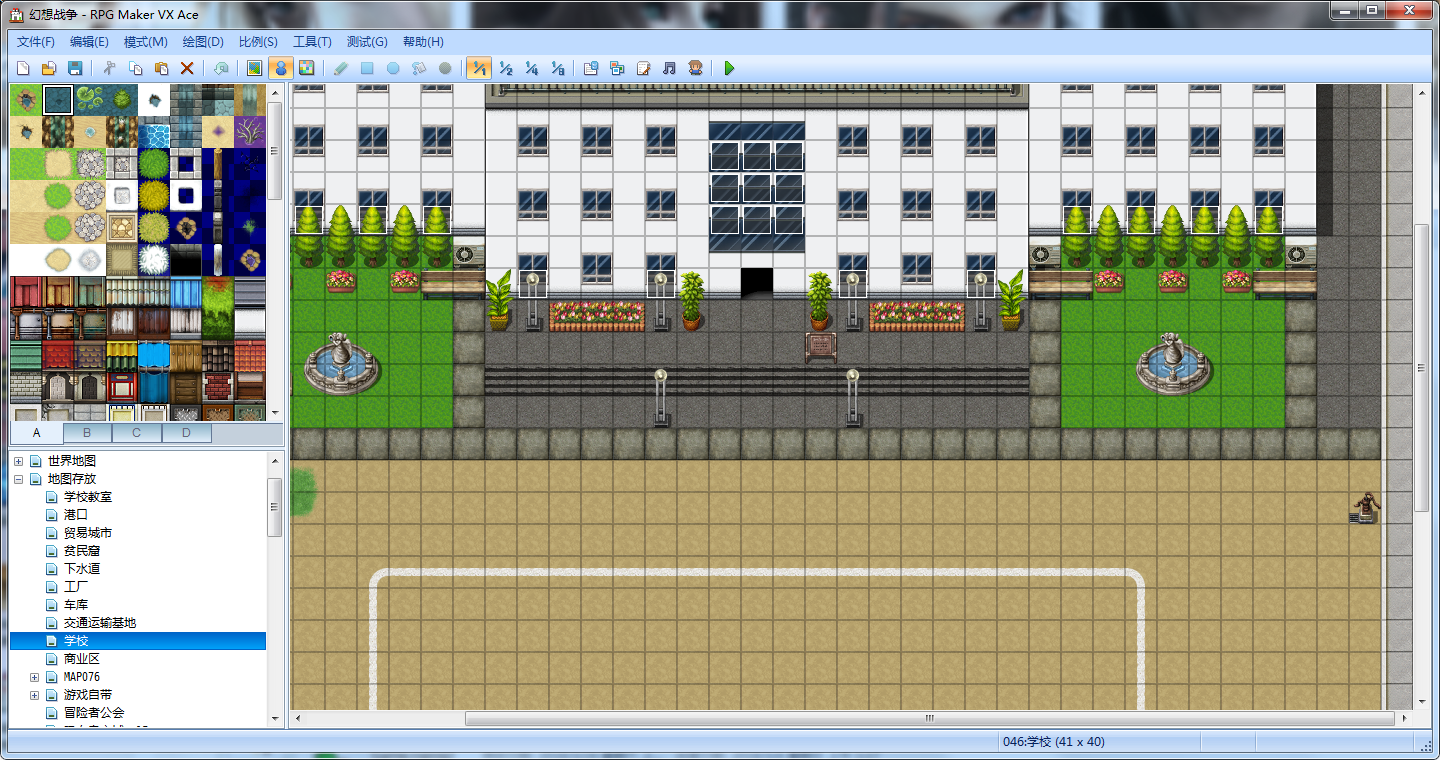Collapse the 地图存放 tree node
Viewport: 1440px width, 760px height.
[x=18, y=479]
